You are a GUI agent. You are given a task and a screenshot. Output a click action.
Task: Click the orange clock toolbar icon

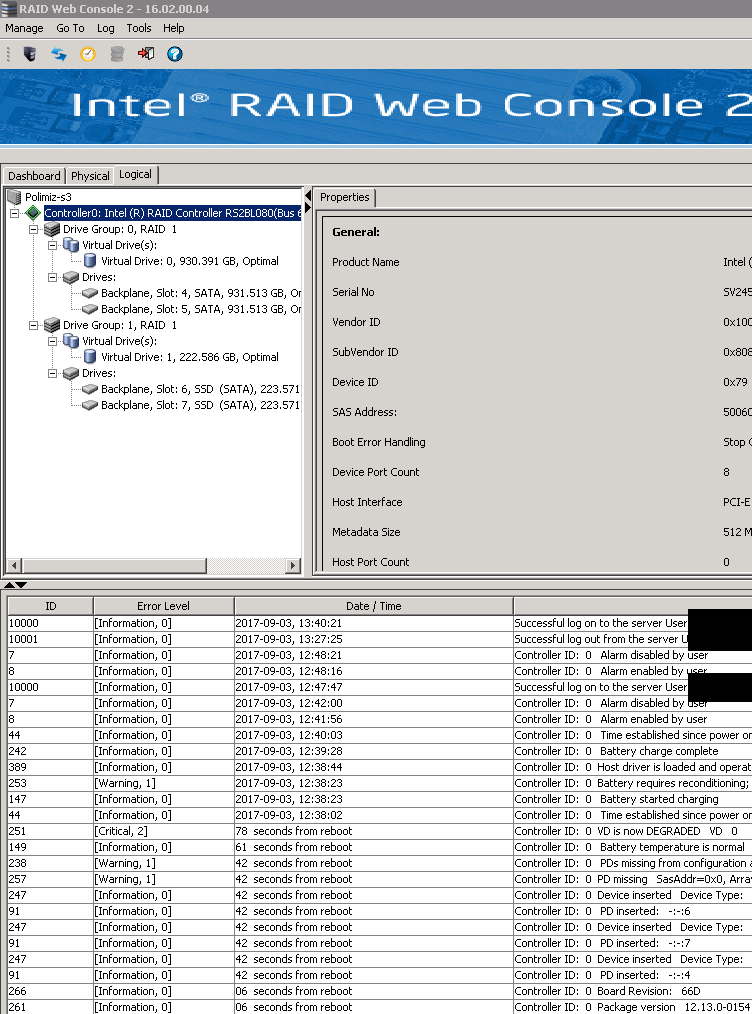coord(88,54)
